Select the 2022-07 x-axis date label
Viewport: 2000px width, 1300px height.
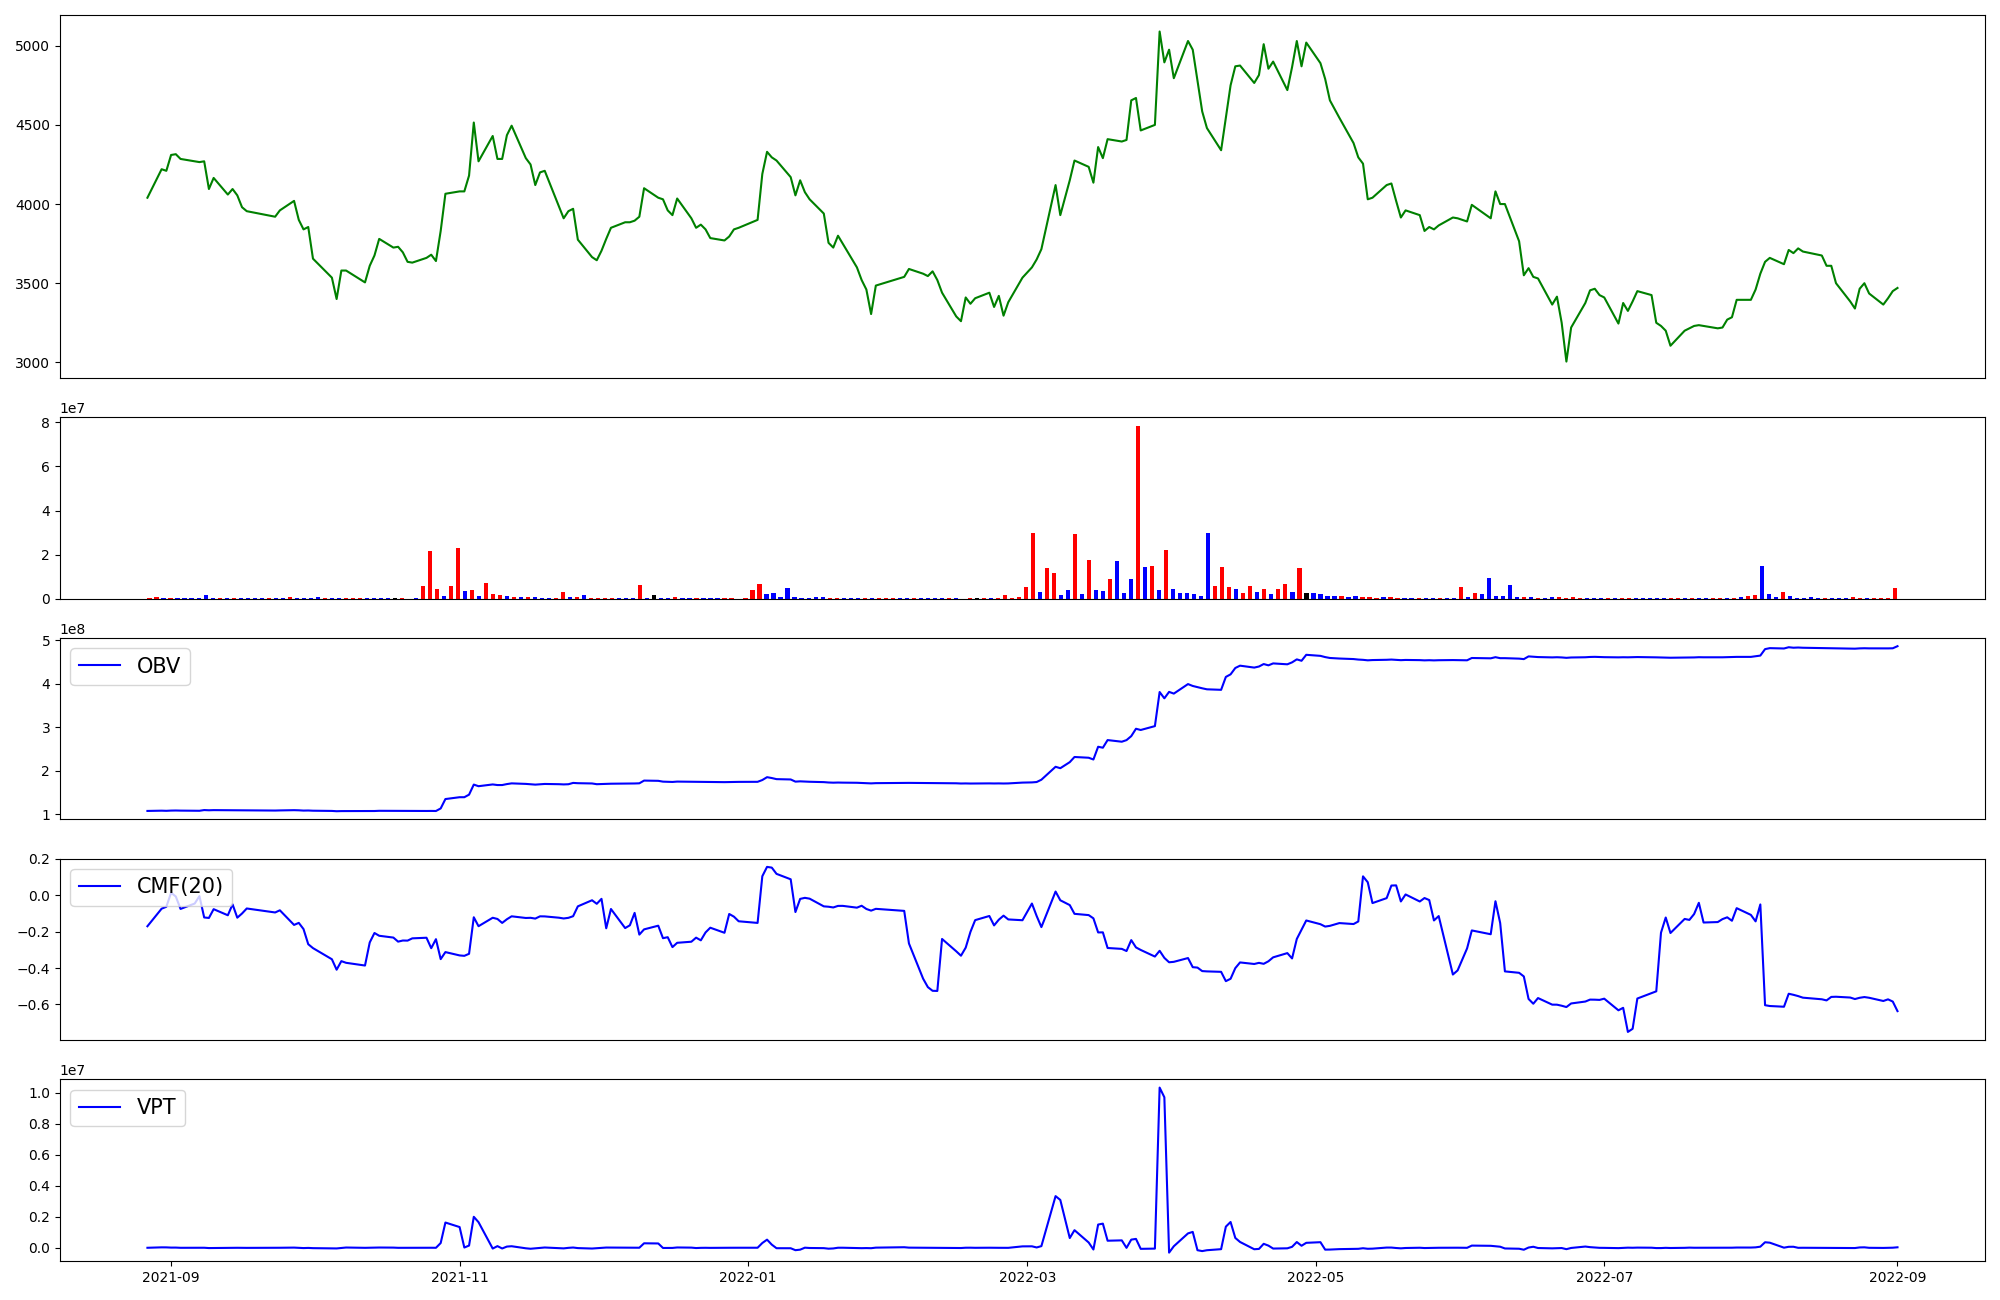coord(1604,1276)
